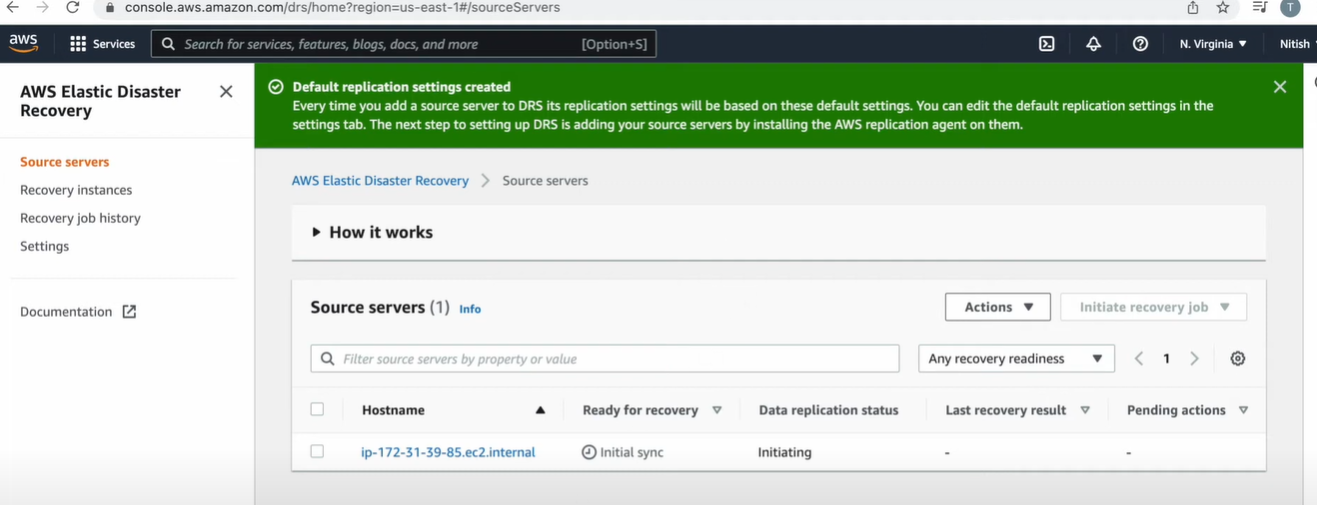Focus the AWS services search field
Image resolution: width=1317 pixels, height=505 pixels.
[403, 44]
